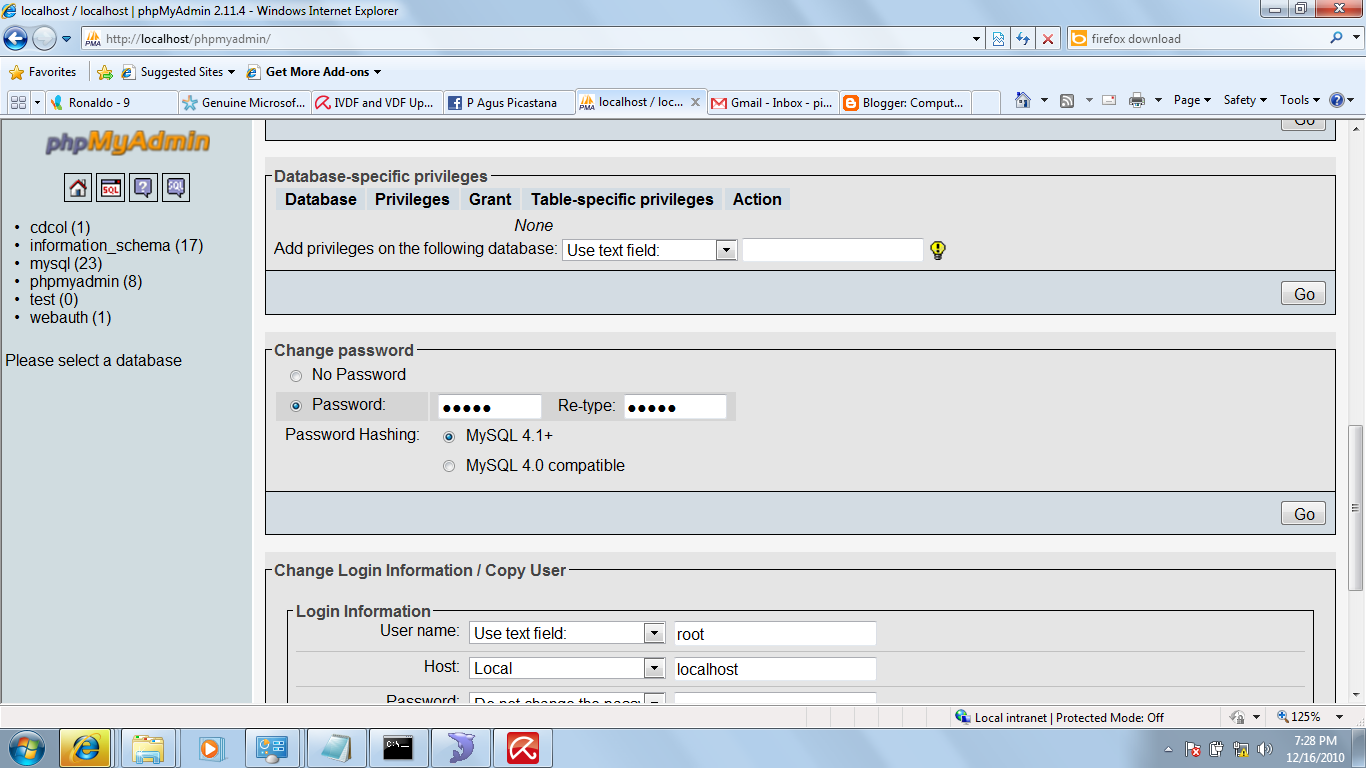Open the phpmyadmin (8) database link

86,282
